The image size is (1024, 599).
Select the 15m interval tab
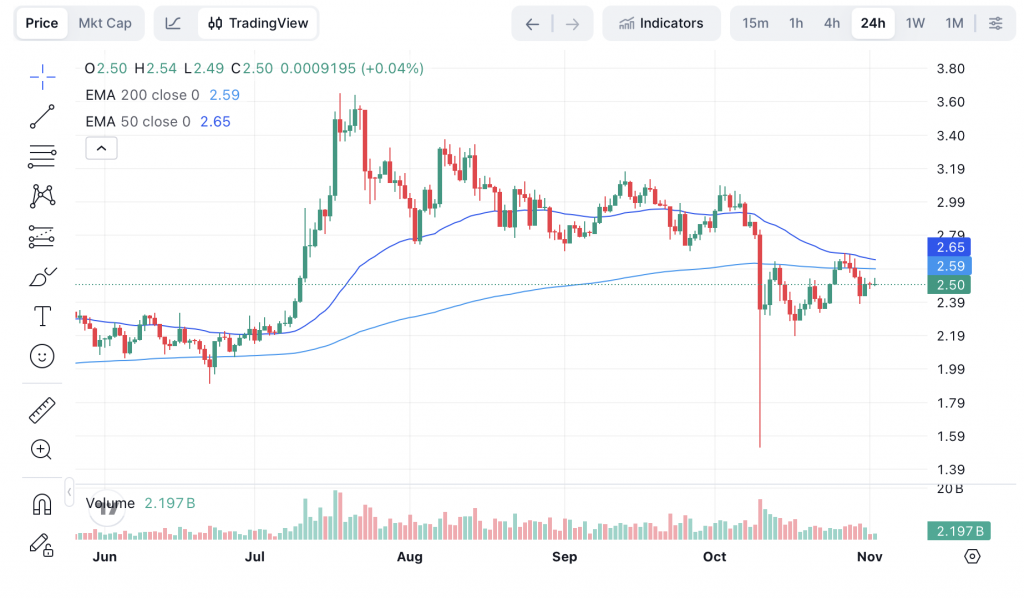pyautogui.click(x=756, y=22)
